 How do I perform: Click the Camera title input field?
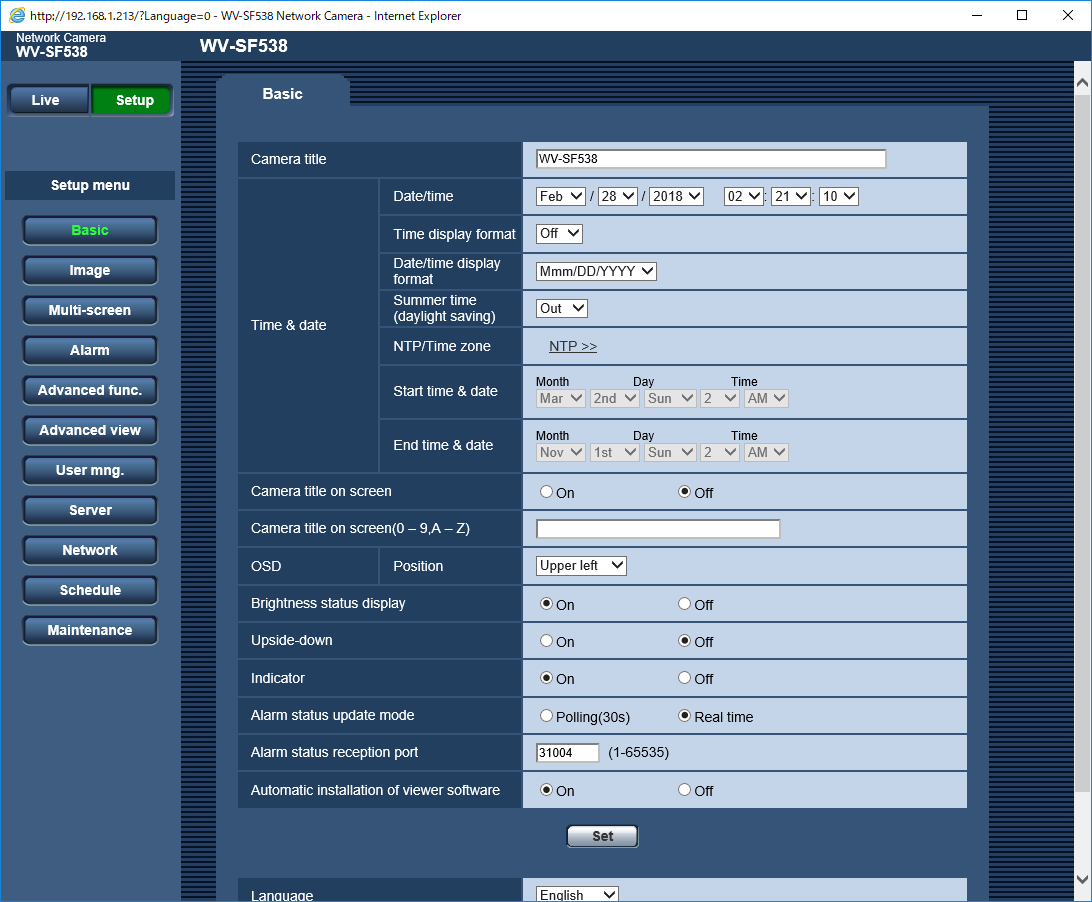pyautogui.click(x=711, y=159)
